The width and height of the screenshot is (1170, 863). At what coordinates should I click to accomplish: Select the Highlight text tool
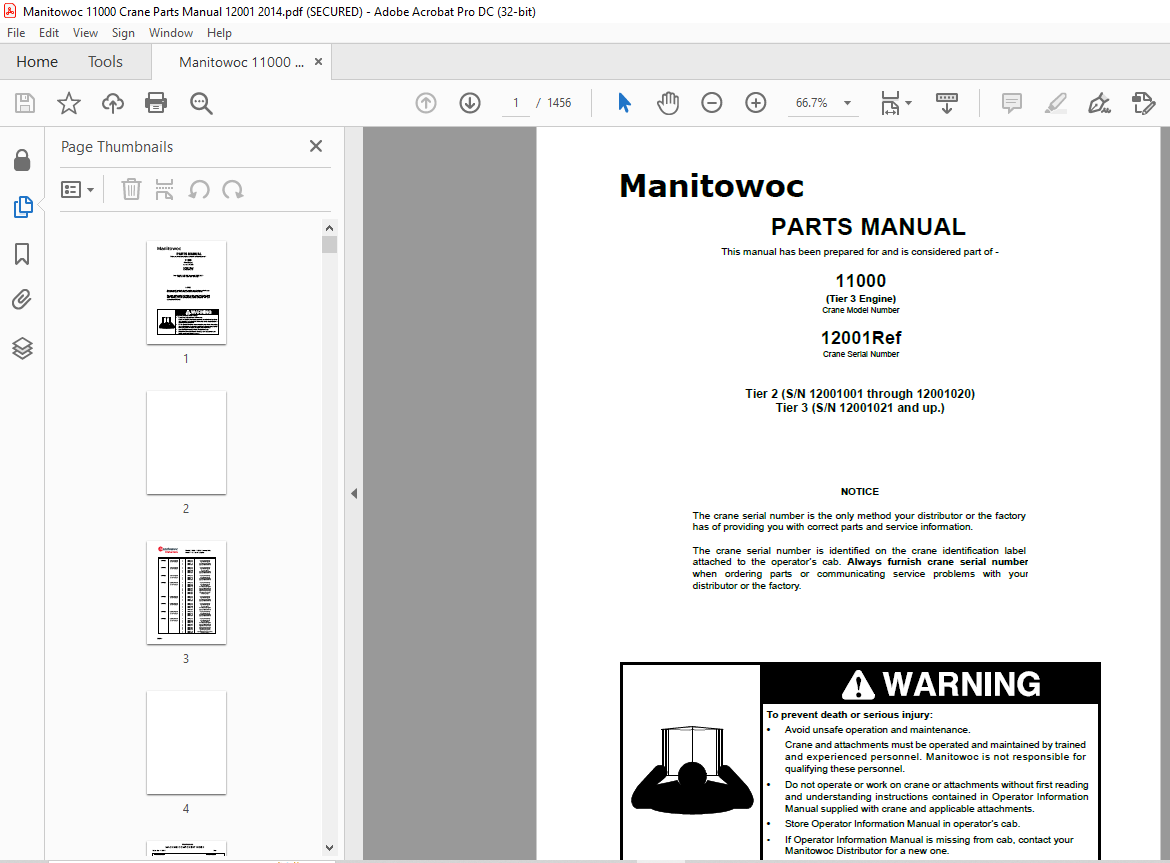pyautogui.click(x=1056, y=103)
